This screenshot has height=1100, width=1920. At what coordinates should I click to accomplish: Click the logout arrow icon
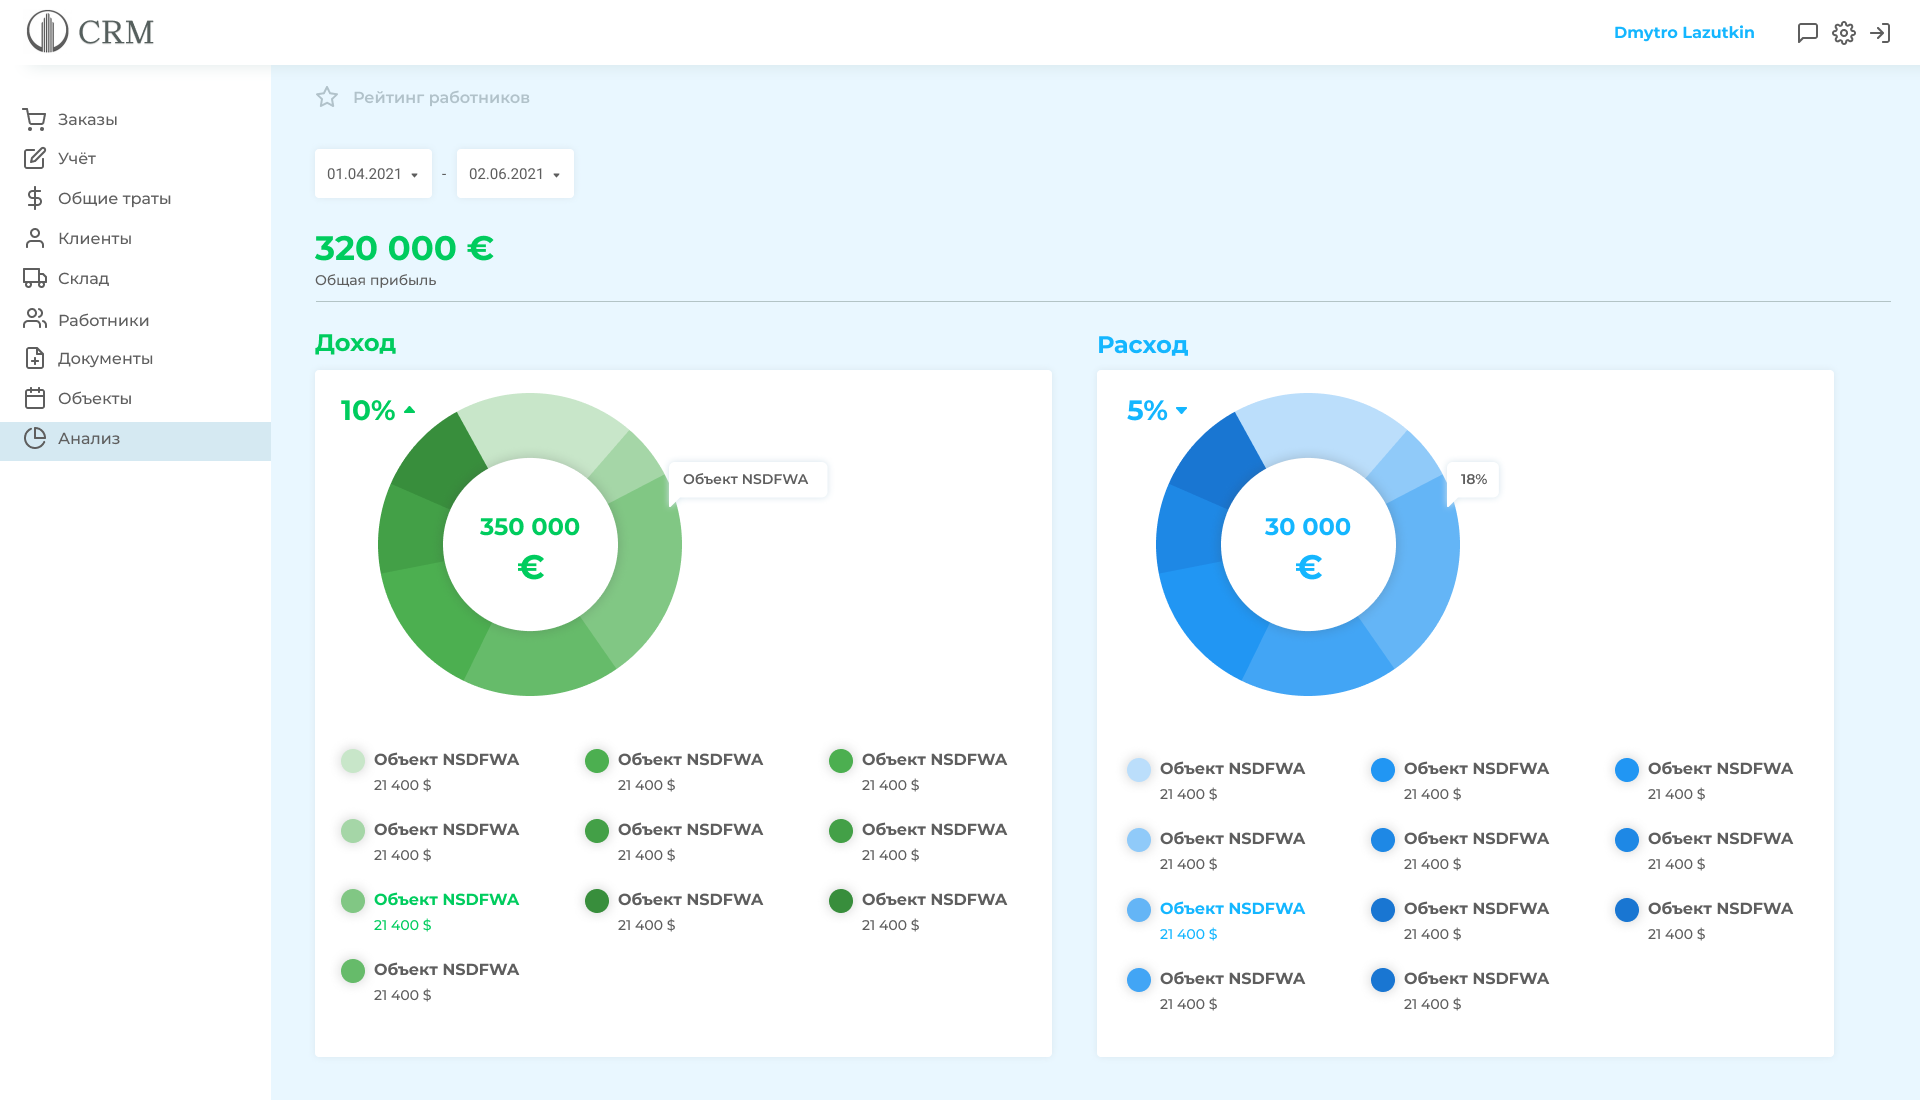1880,33
